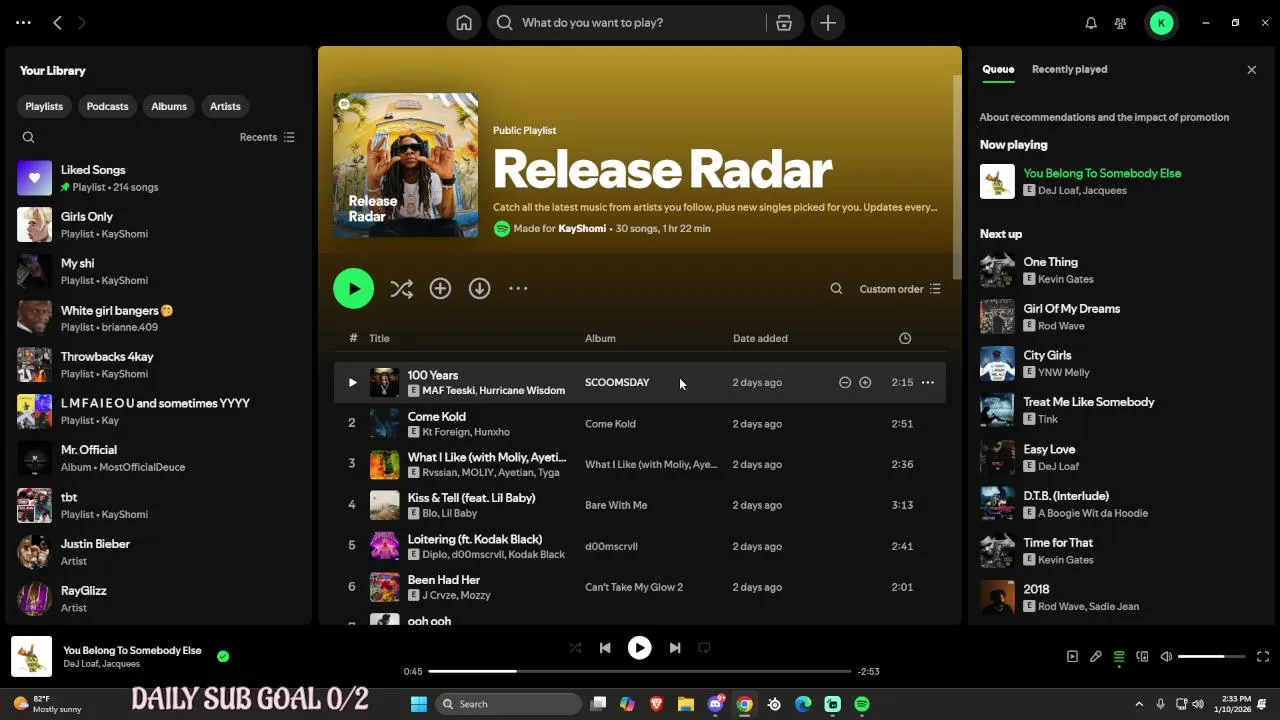Hide 100 Years with the minus icon
Image resolution: width=1280 pixels, height=720 pixels.
point(845,382)
